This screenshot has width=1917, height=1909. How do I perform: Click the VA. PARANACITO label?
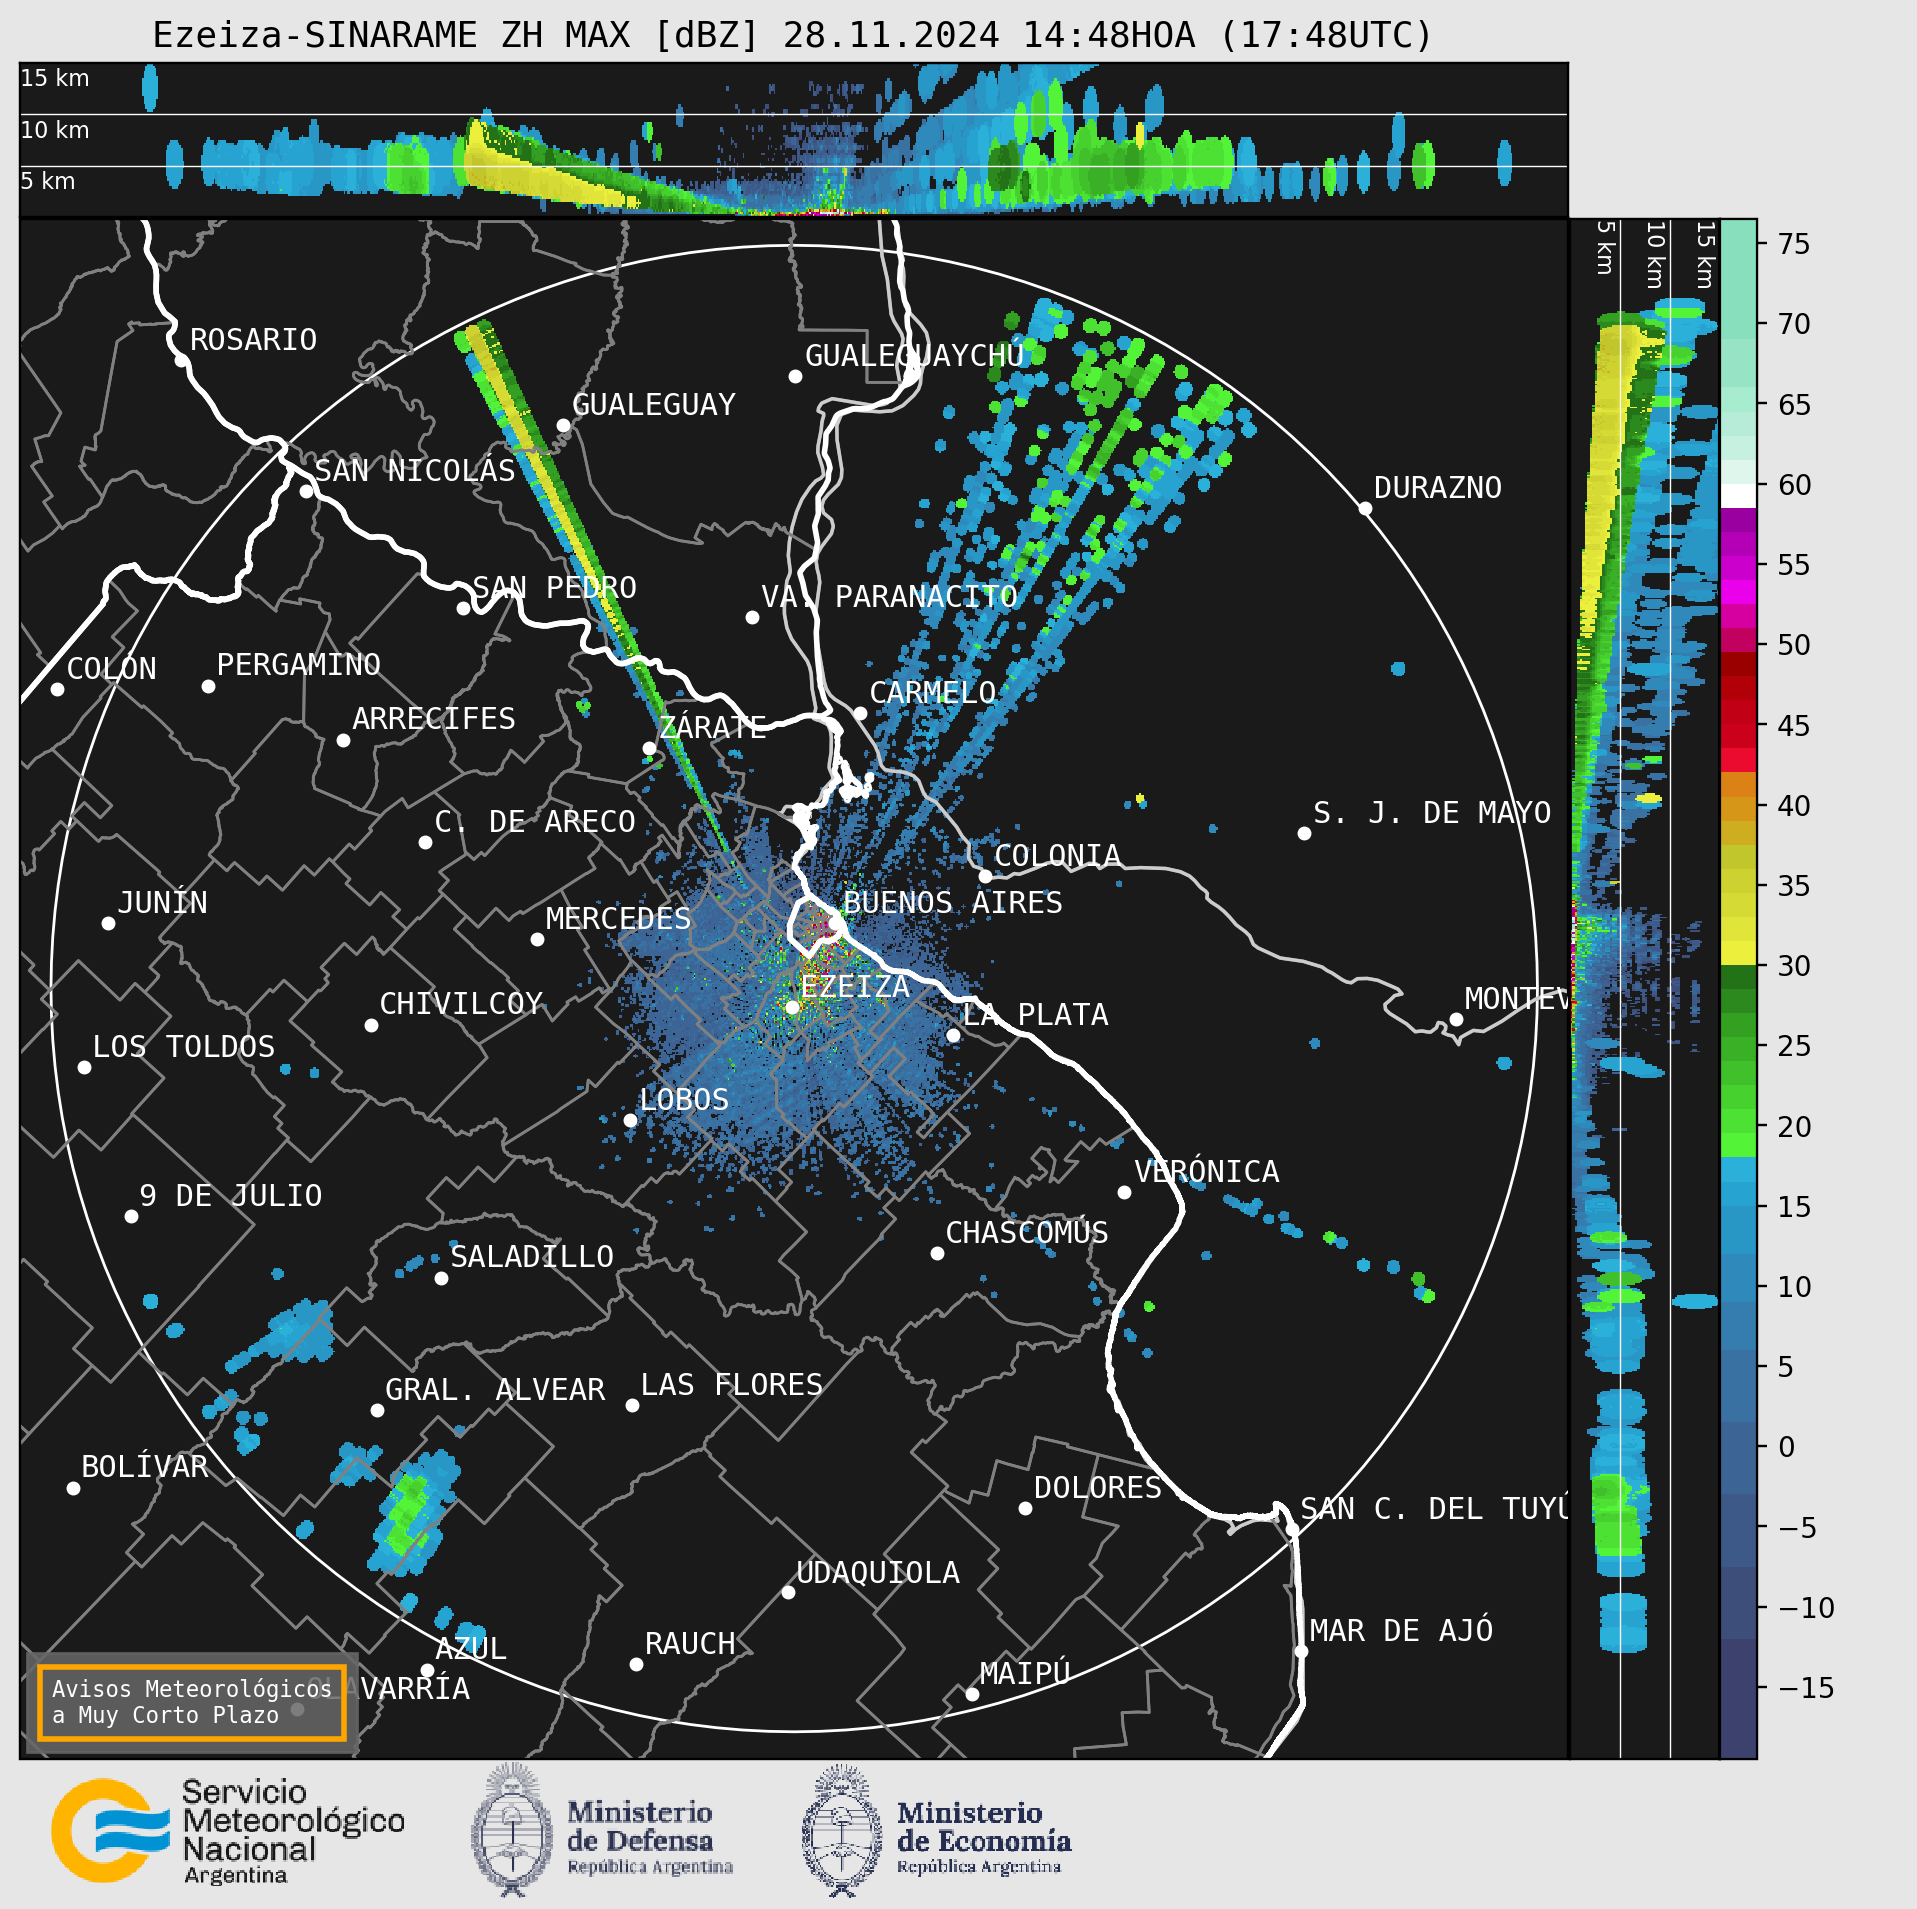tap(889, 597)
